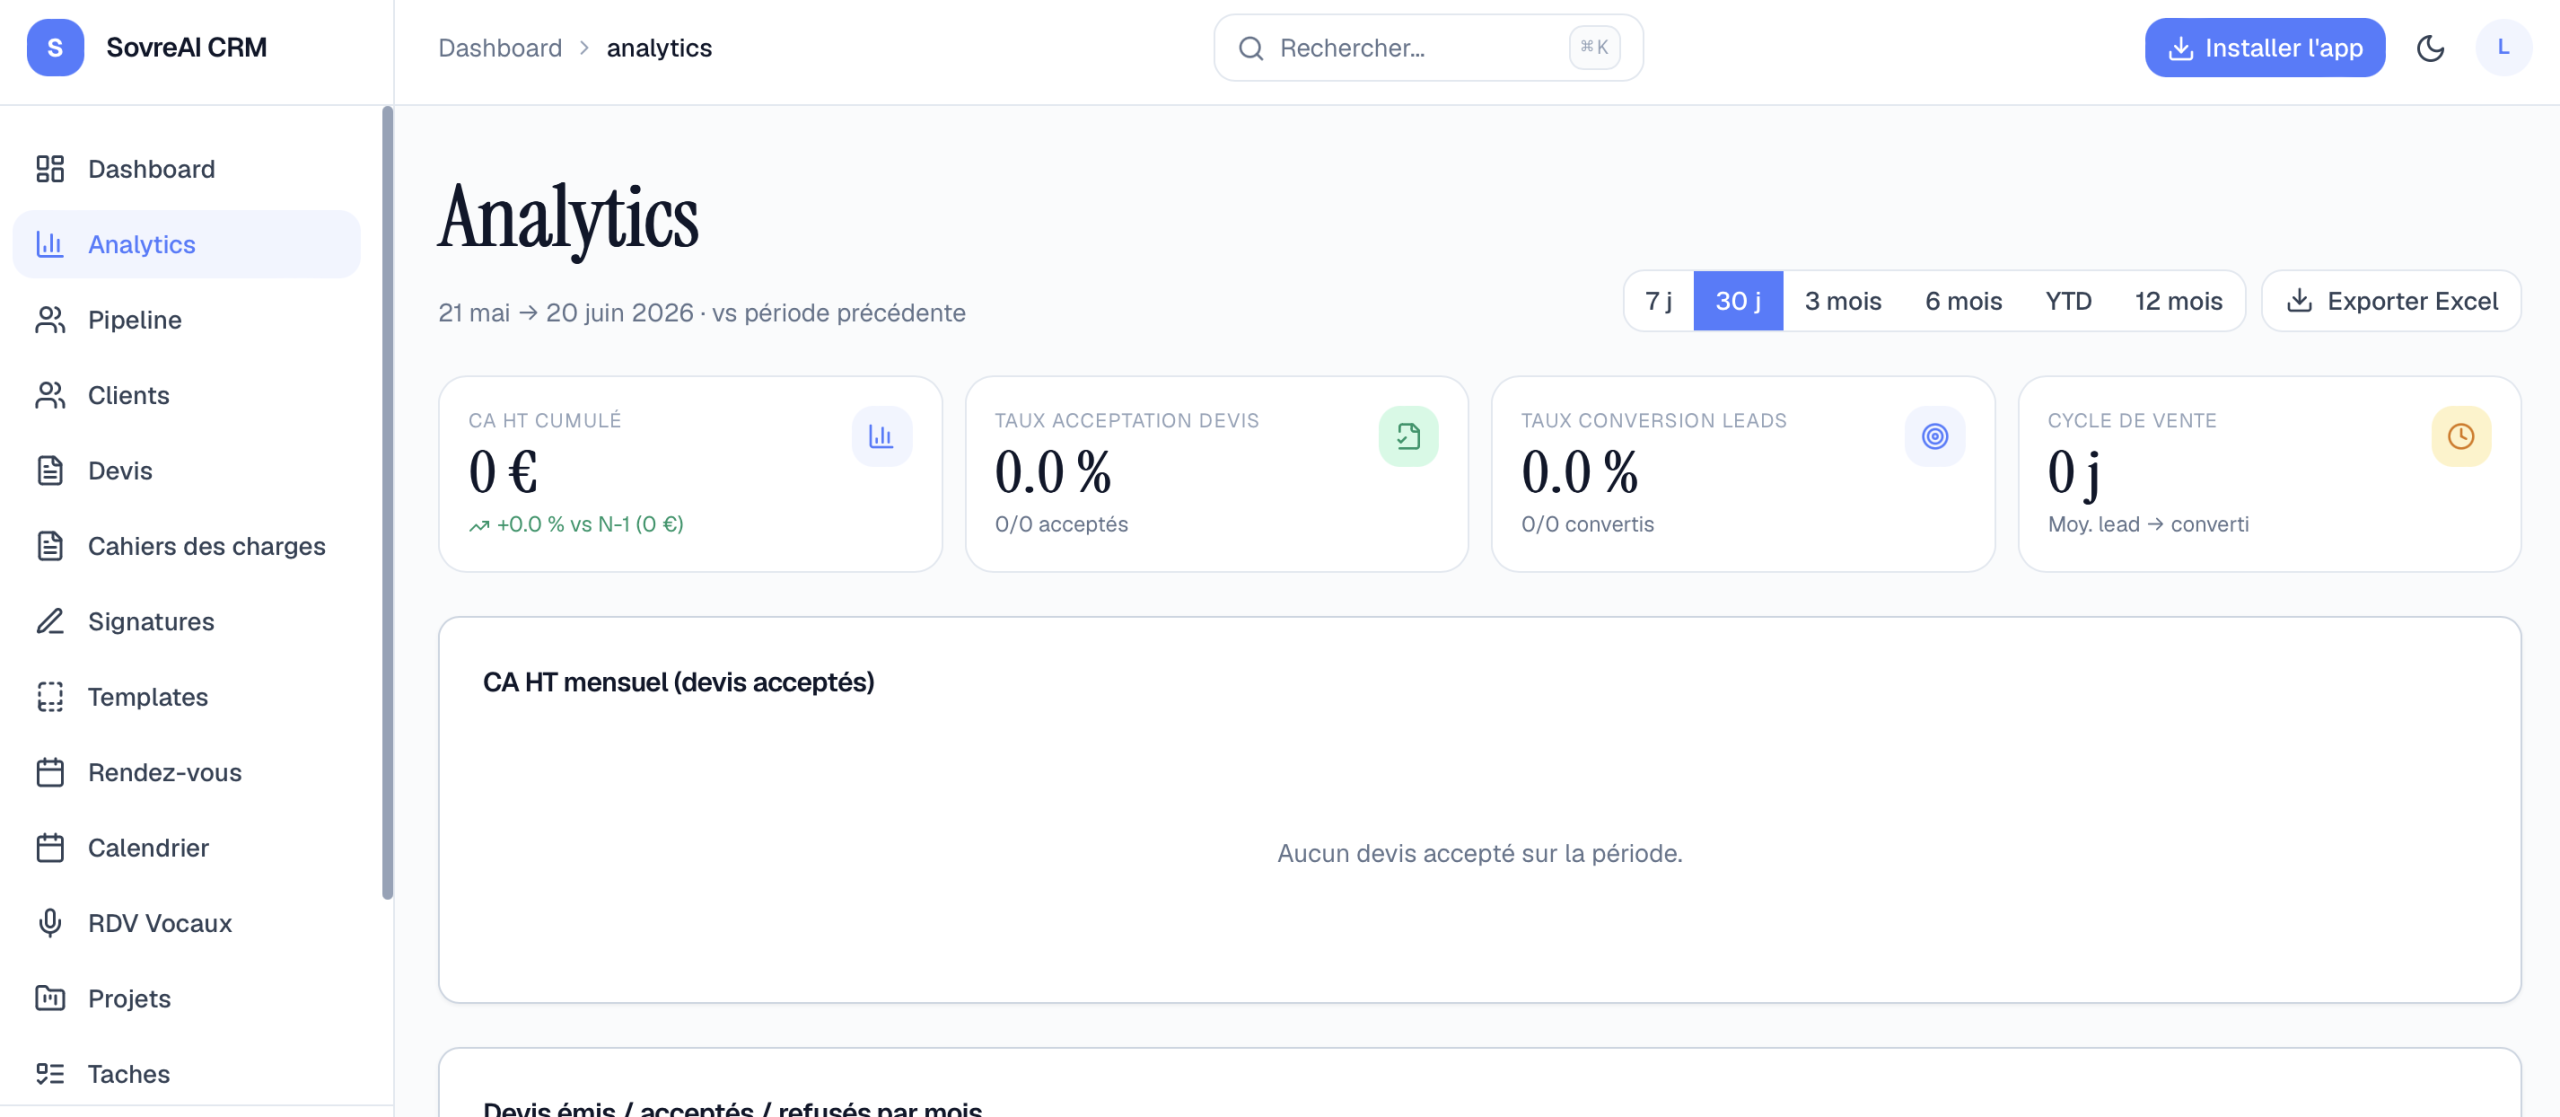Click "Aucun devis accepté sur la période." message
2560x1117 pixels.
point(1479,853)
